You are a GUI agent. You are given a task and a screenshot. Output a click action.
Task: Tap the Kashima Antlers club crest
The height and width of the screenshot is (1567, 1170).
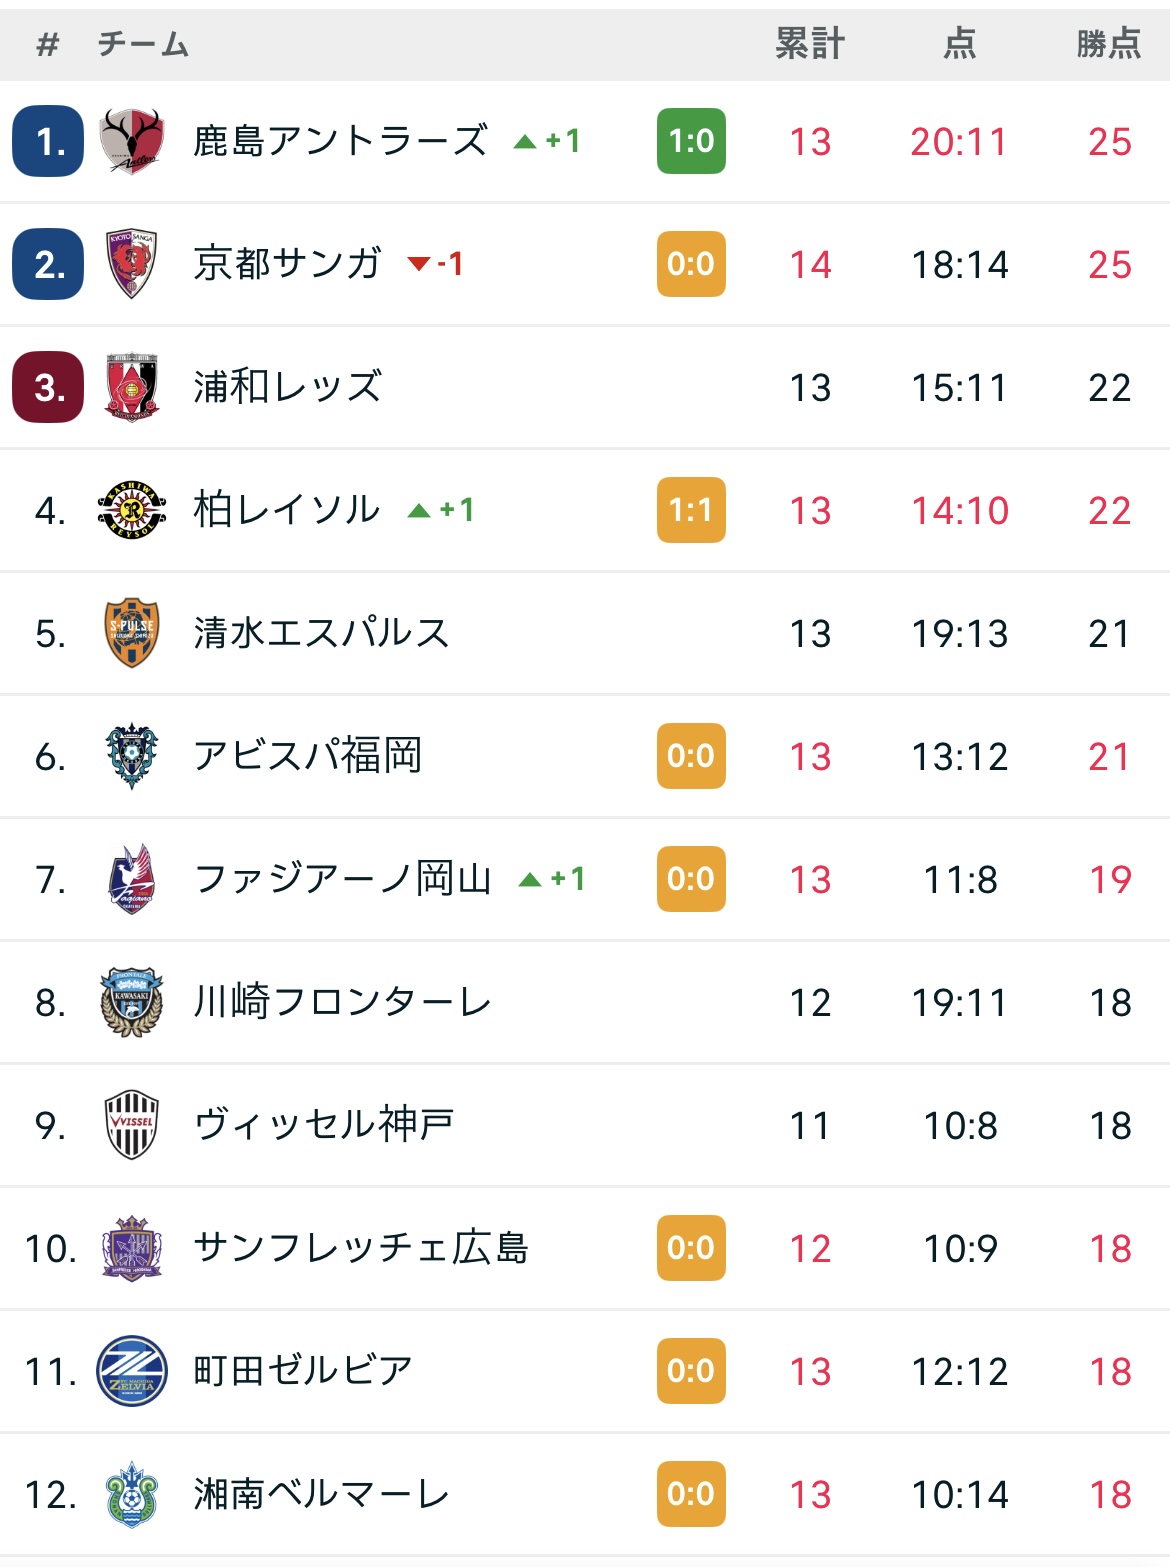pos(131,141)
